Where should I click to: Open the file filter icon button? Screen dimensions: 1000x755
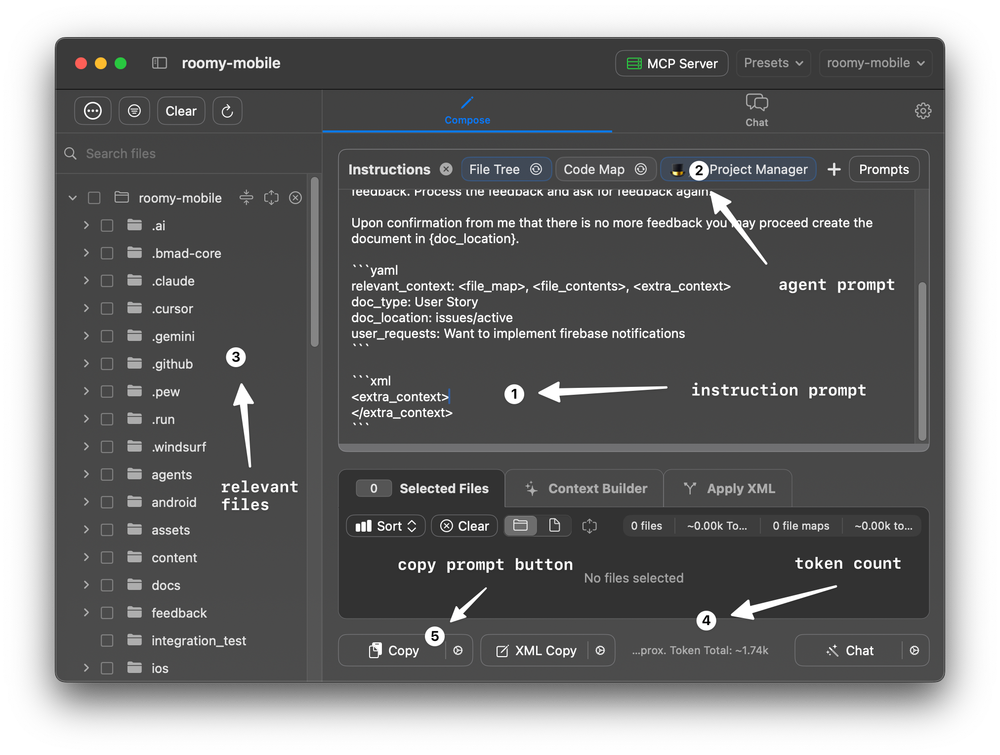click(134, 111)
